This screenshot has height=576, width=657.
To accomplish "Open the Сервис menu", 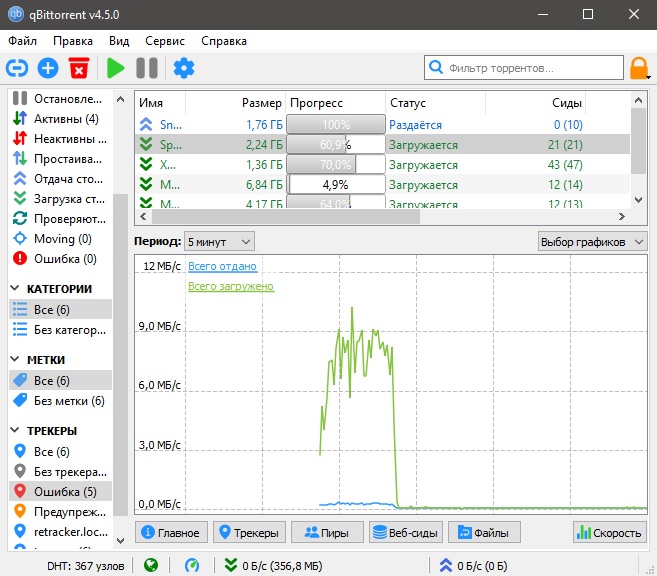I will pyautogui.click(x=164, y=41).
